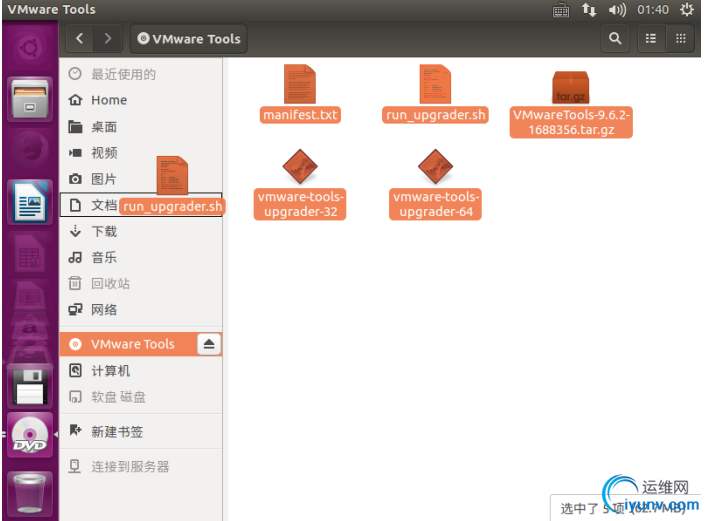Open the Ubuntu Dash launcher icon

pyautogui.click(x=30, y=47)
